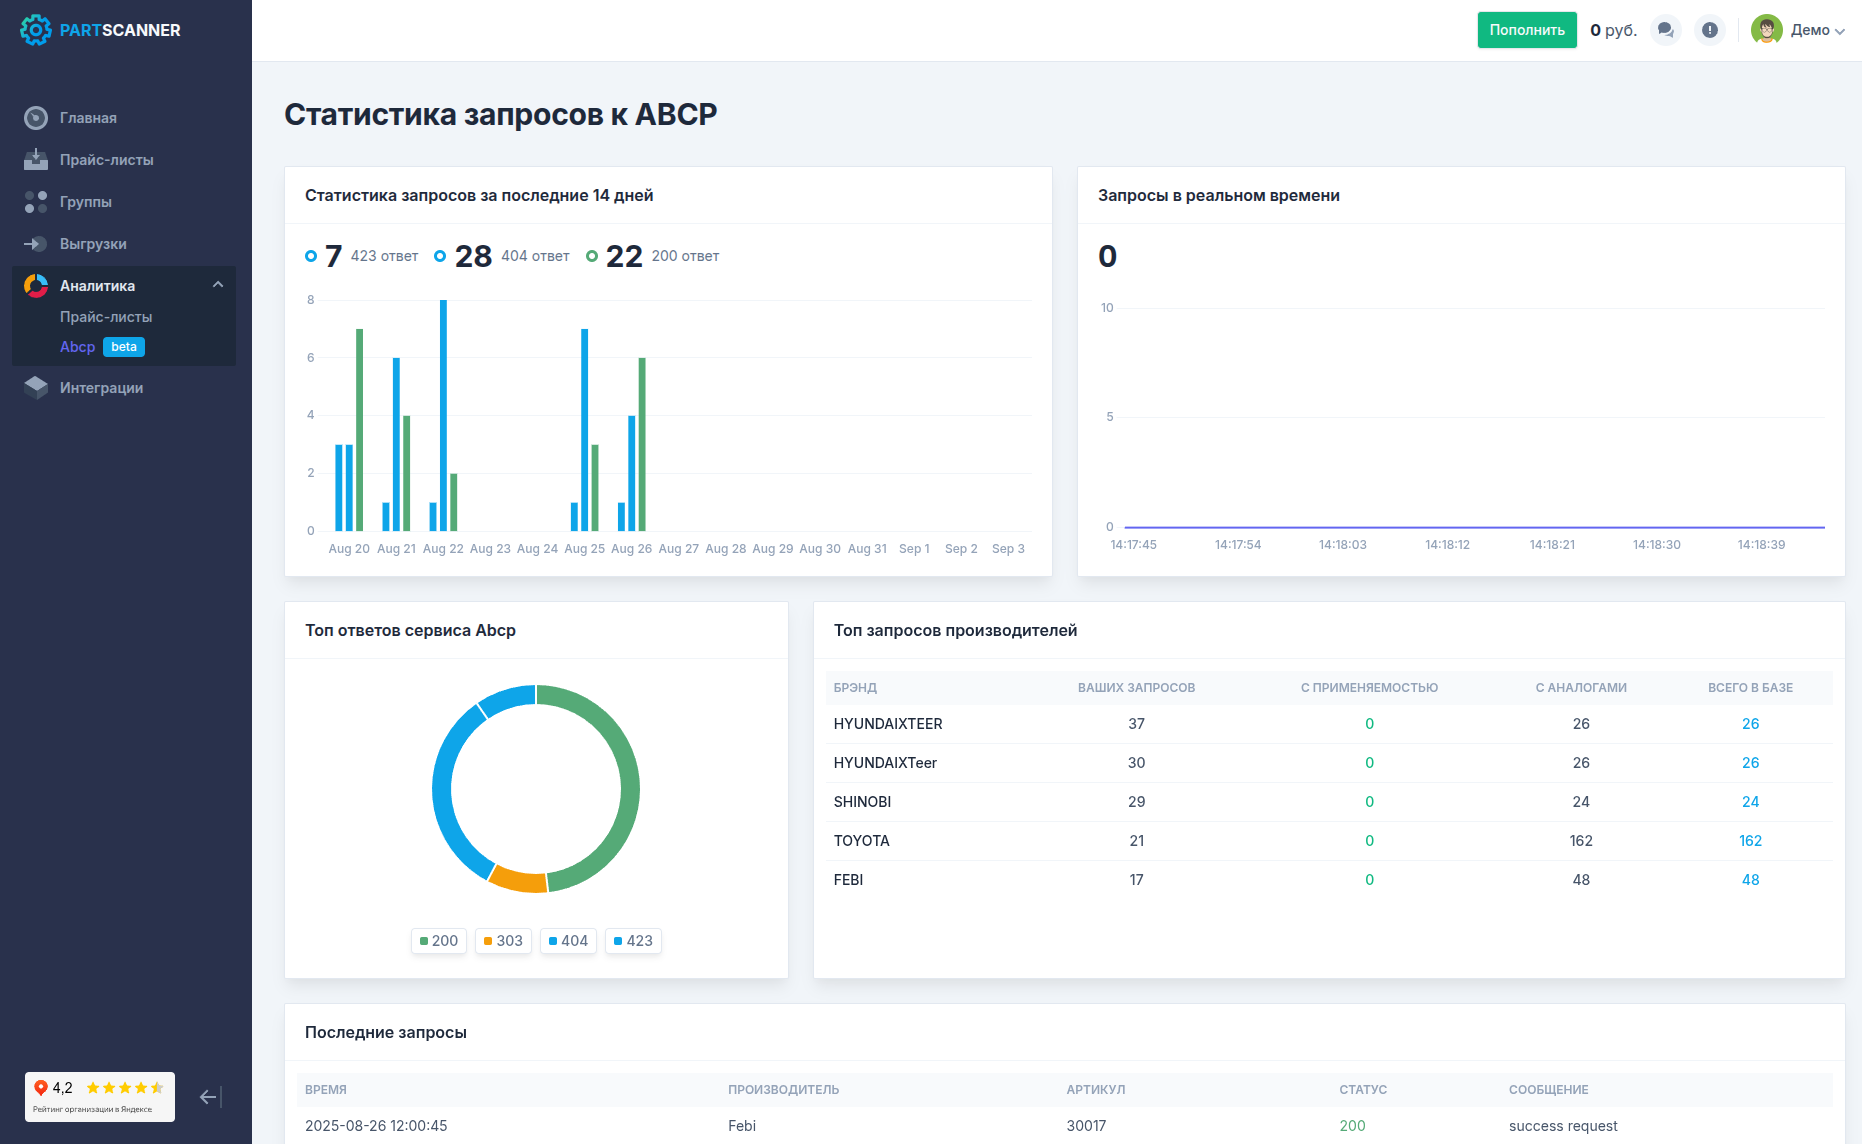Screen dimensions: 1862x1144
Task: Open Интеграции in the sidebar
Action: click(101, 388)
